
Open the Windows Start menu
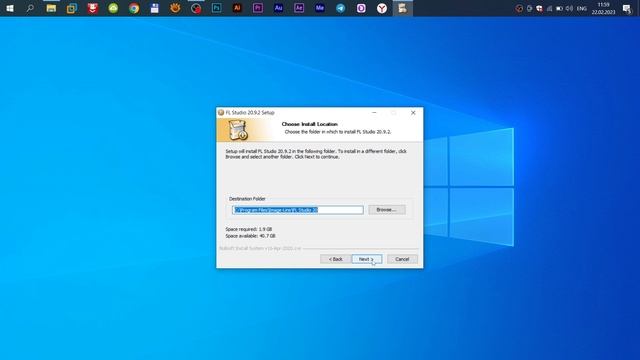[10, 8]
